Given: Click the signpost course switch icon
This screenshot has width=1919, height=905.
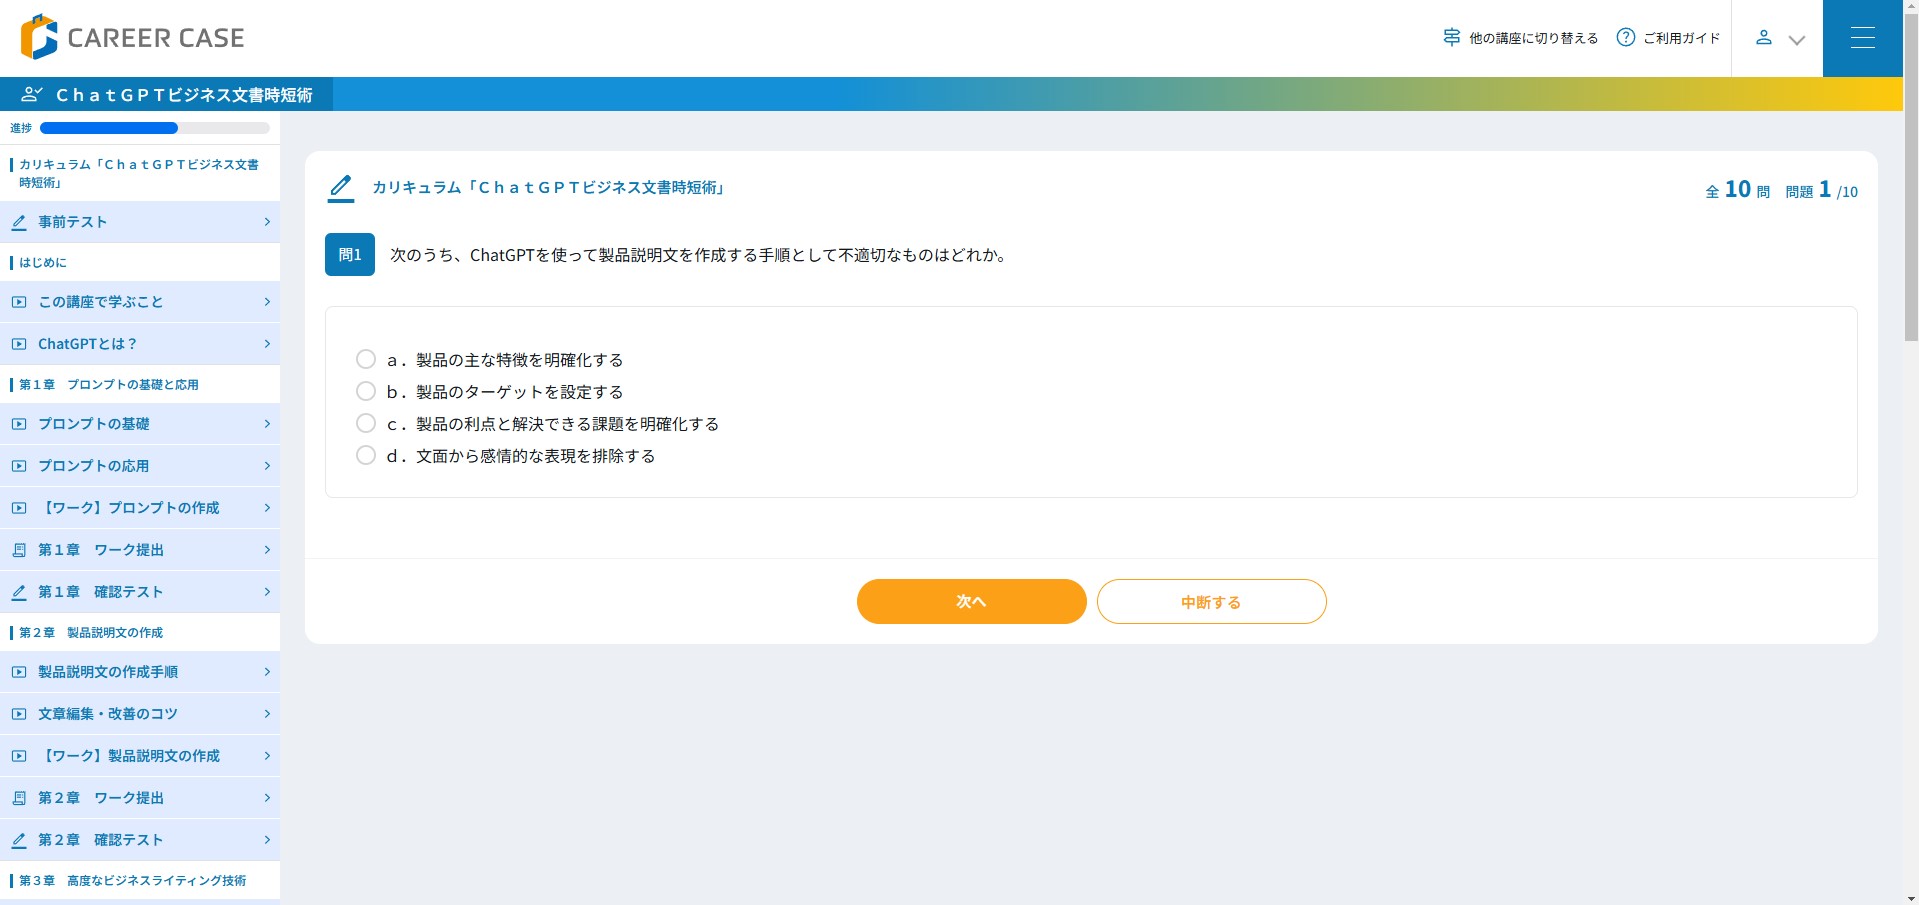Looking at the screenshot, I should 1452,38.
